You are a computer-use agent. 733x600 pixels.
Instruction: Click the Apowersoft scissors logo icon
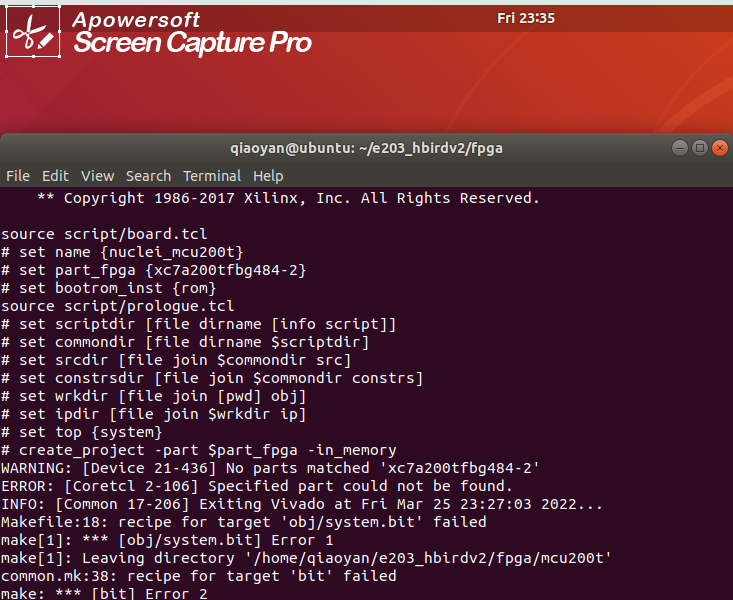click(x=34, y=33)
